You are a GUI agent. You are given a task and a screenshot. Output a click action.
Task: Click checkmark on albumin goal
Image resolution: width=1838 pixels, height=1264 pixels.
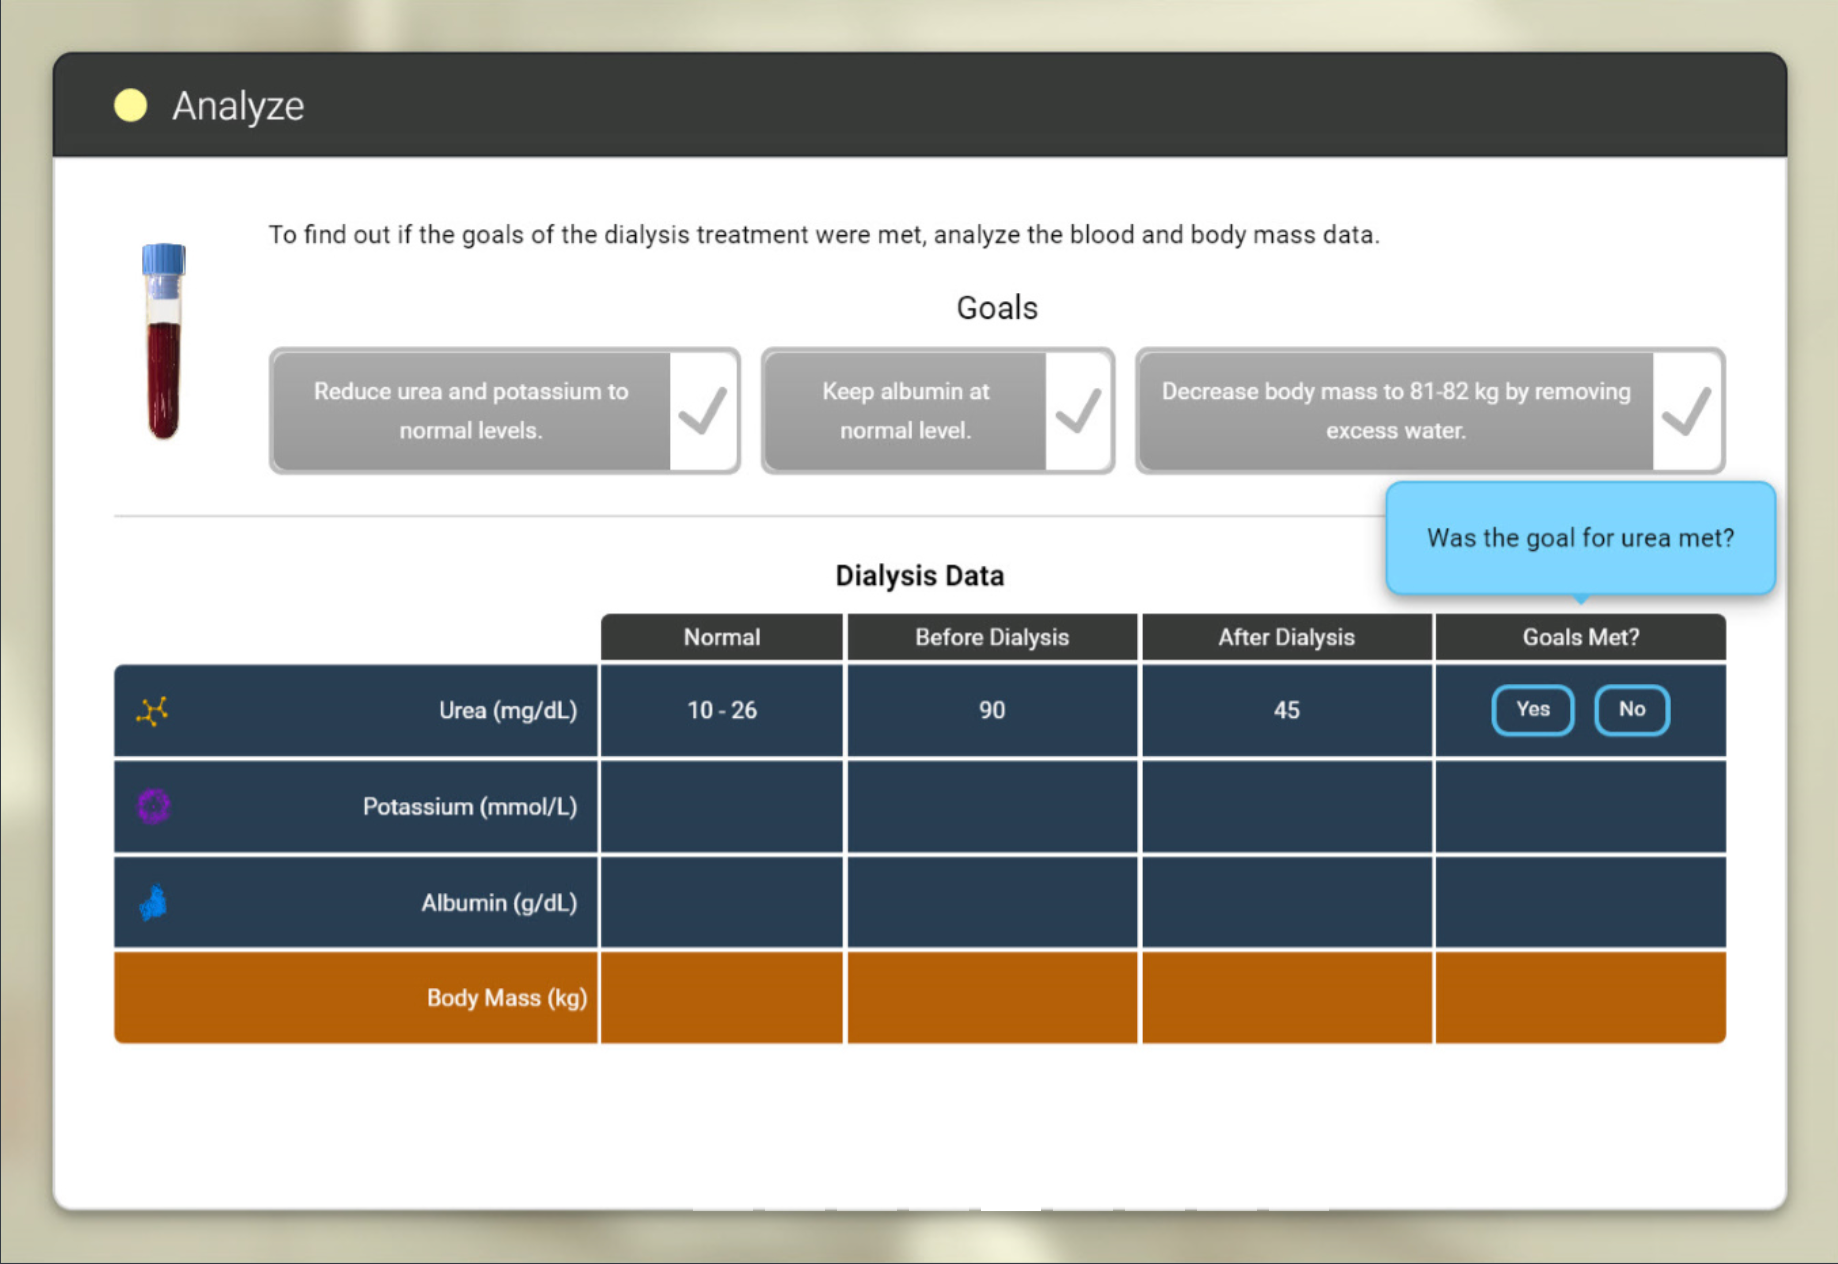pos(1078,411)
